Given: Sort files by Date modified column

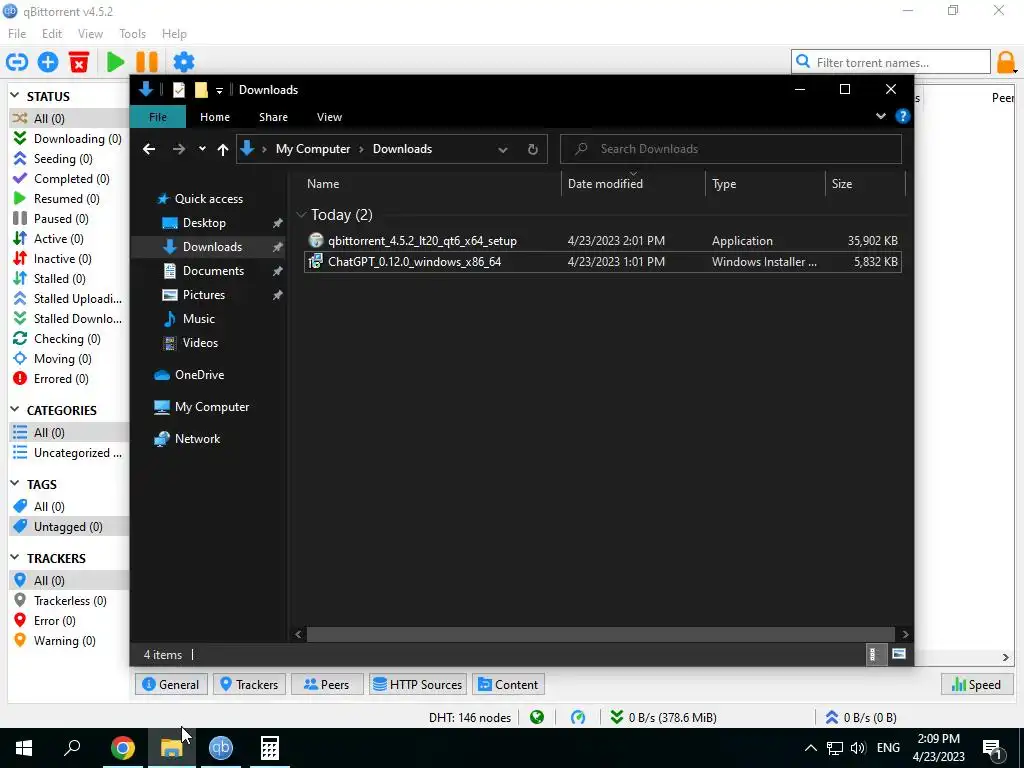Looking at the screenshot, I should [605, 184].
